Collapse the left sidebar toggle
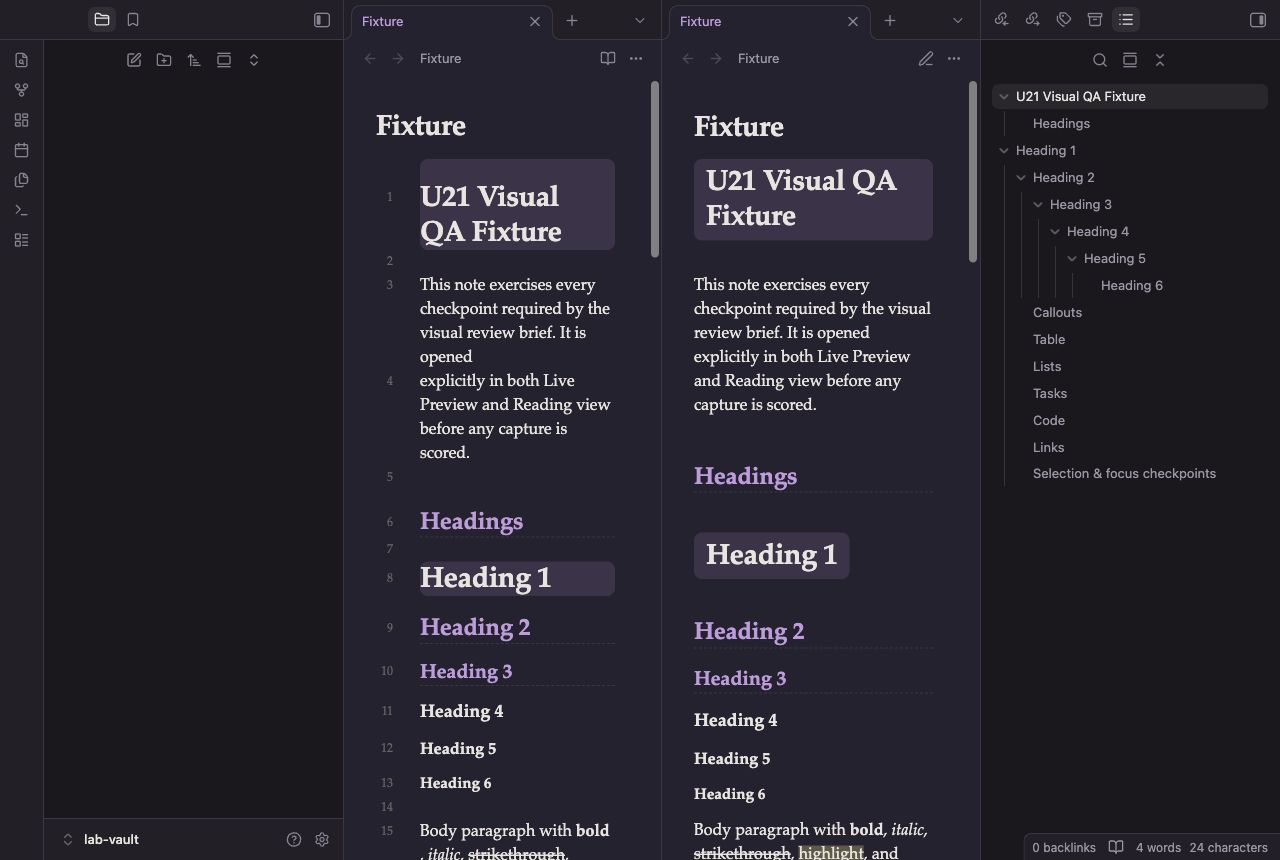The width and height of the screenshot is (1280, 860). (x=322, y=20)
